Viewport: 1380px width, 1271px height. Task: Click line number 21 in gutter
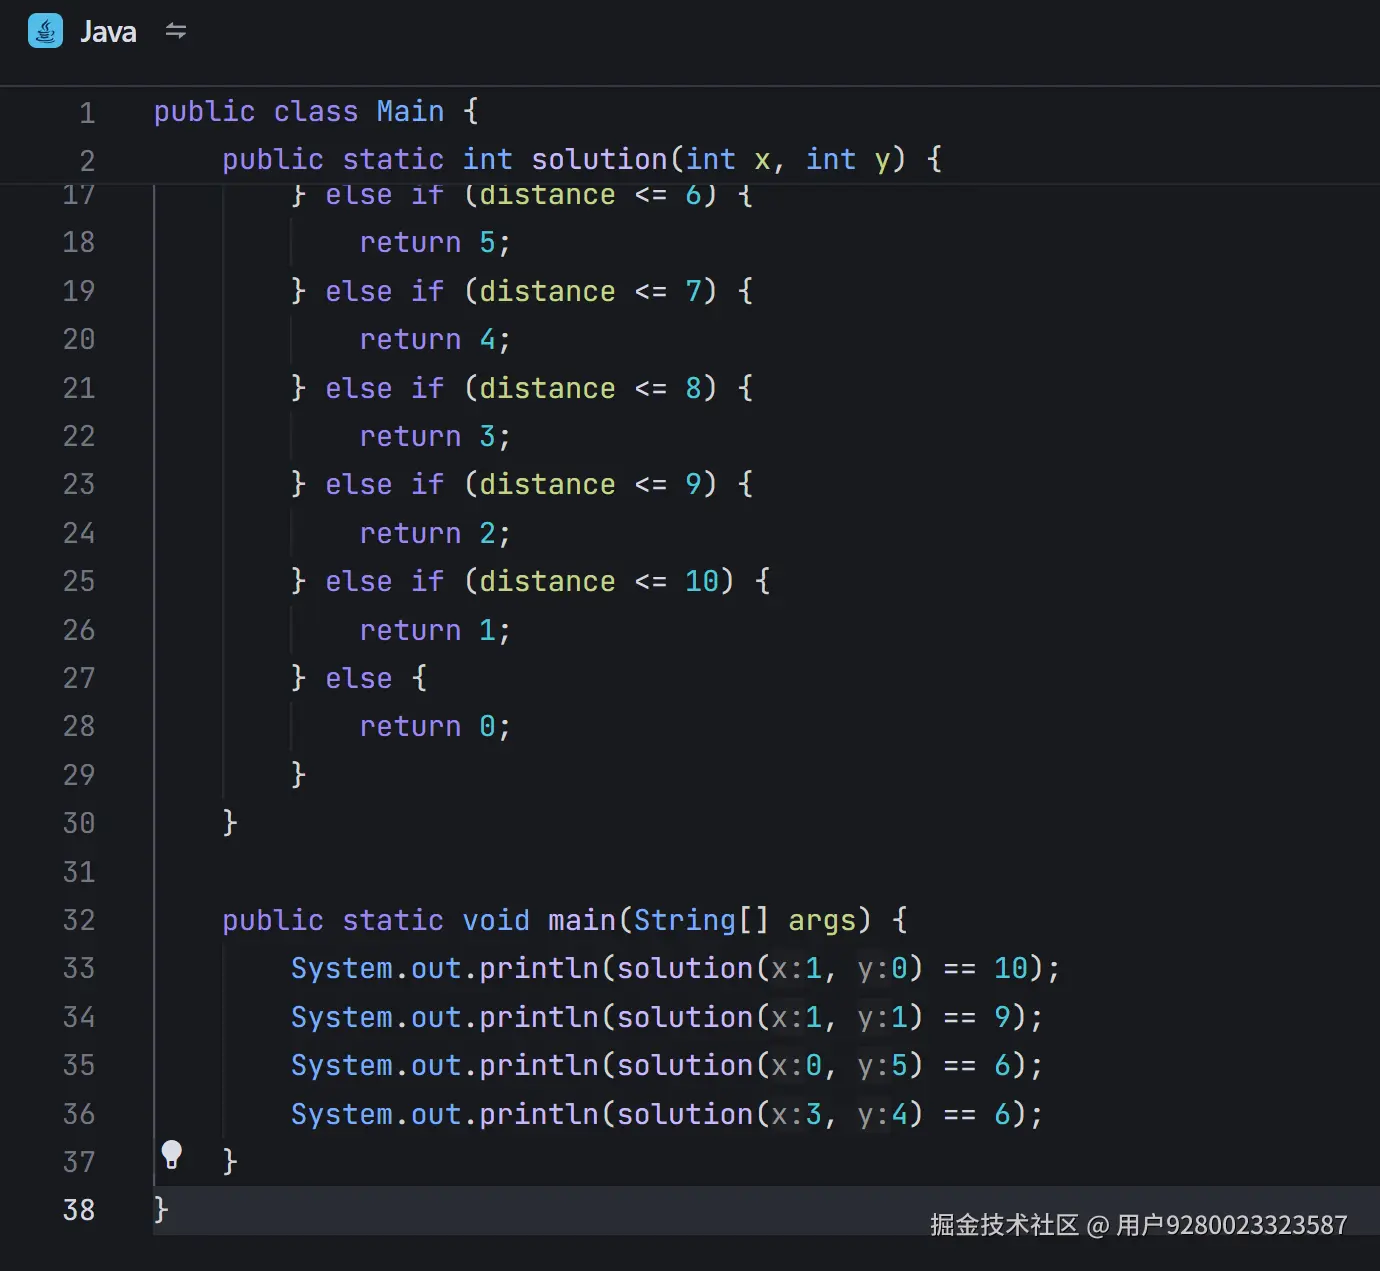79,388
